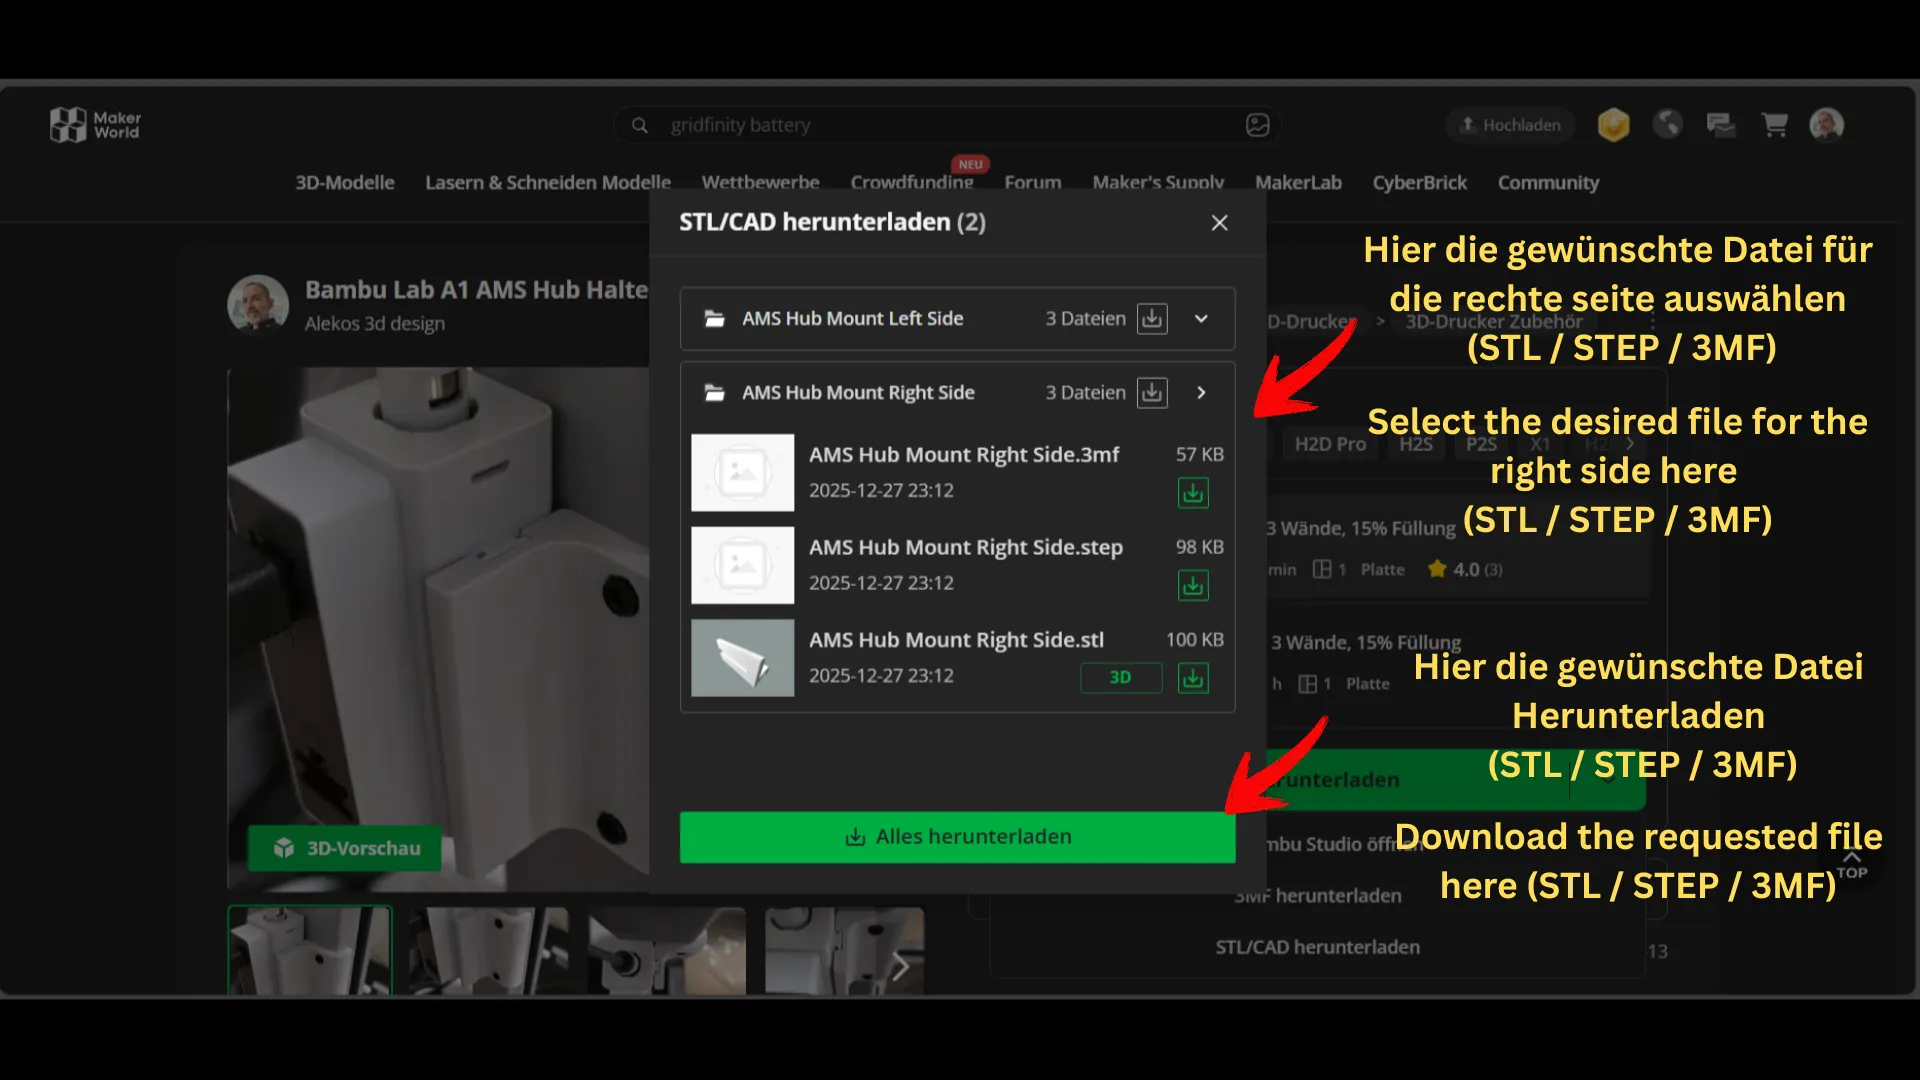Click the TOP scroll-to-top button

pyautogui.click(x=1851, y=865)
